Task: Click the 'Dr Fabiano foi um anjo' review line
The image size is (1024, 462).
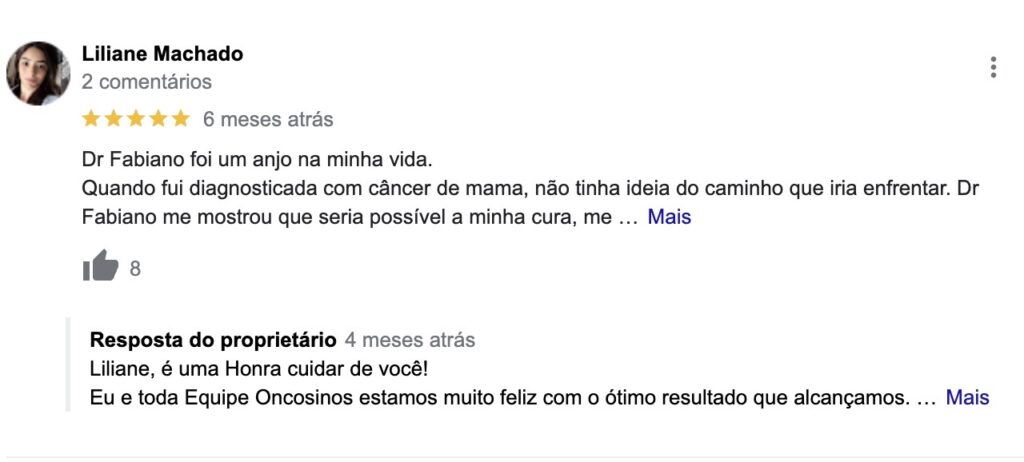Action: (x=257, y=159)
